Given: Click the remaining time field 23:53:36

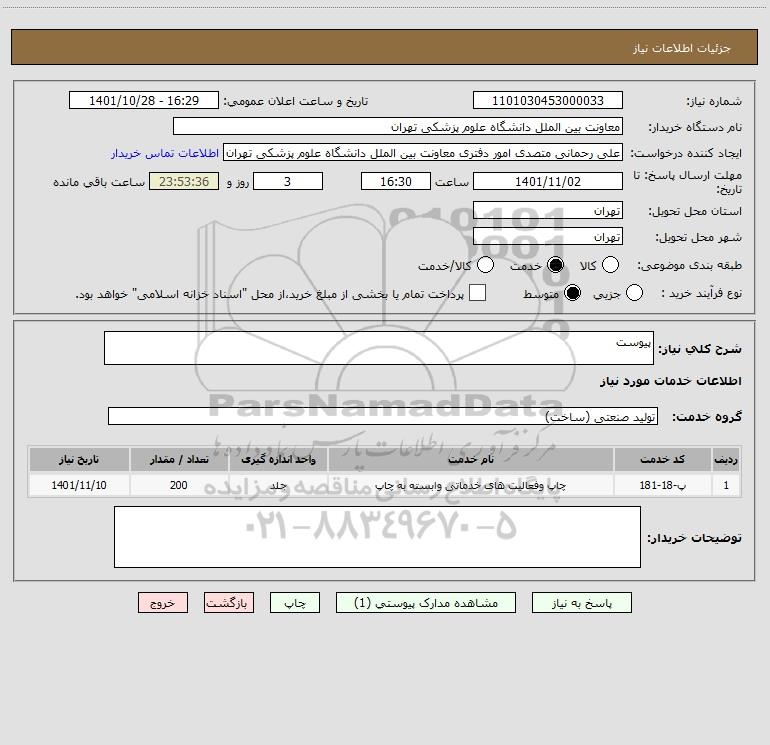Looking at the screenshot, I should point(184,181).
